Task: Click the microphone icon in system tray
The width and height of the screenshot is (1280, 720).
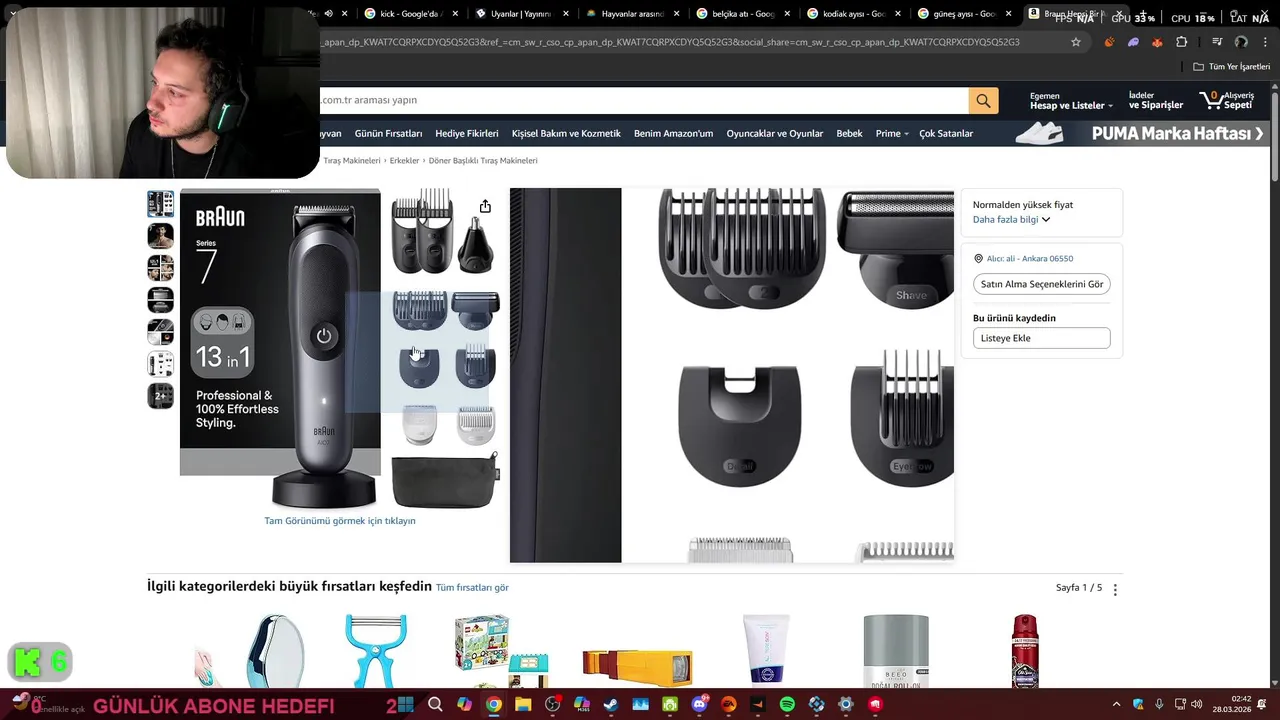Action: [x=1159, y=705]
